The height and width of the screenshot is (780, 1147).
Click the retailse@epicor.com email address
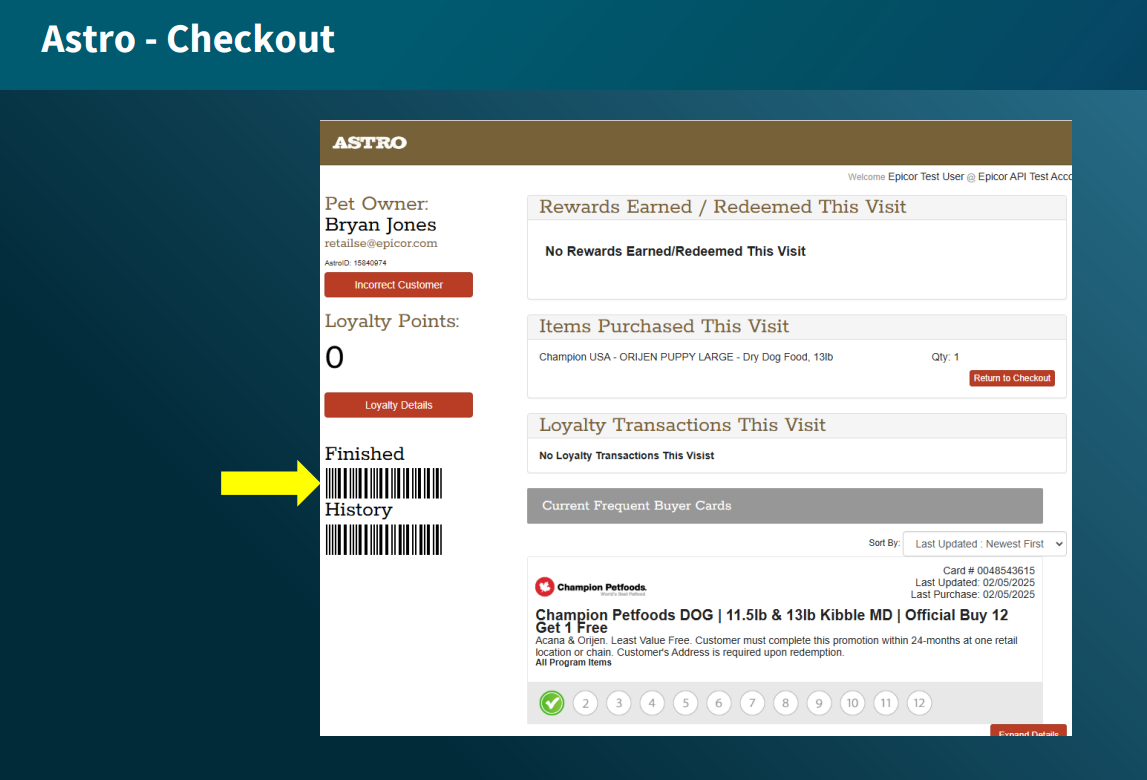(380, 243)
